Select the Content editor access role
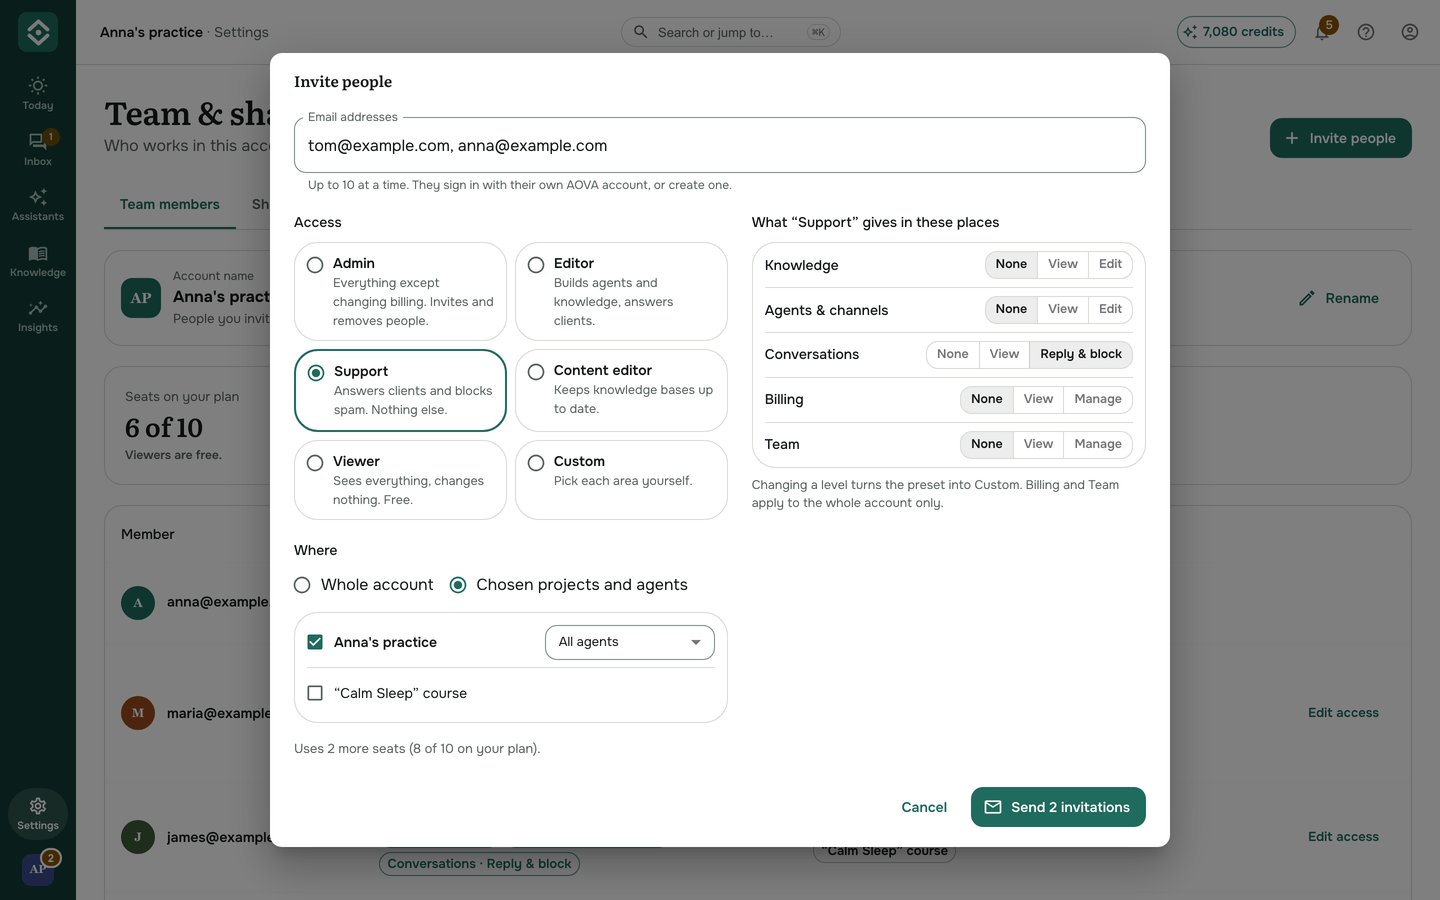The height and width of the screenshot is (900, 1440). click(x=621, y=390)
